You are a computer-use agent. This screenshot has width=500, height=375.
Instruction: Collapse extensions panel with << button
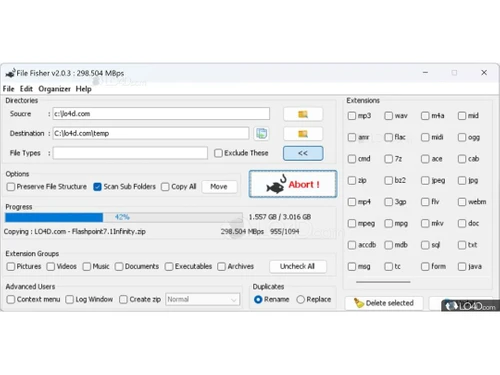pos(303,153)
